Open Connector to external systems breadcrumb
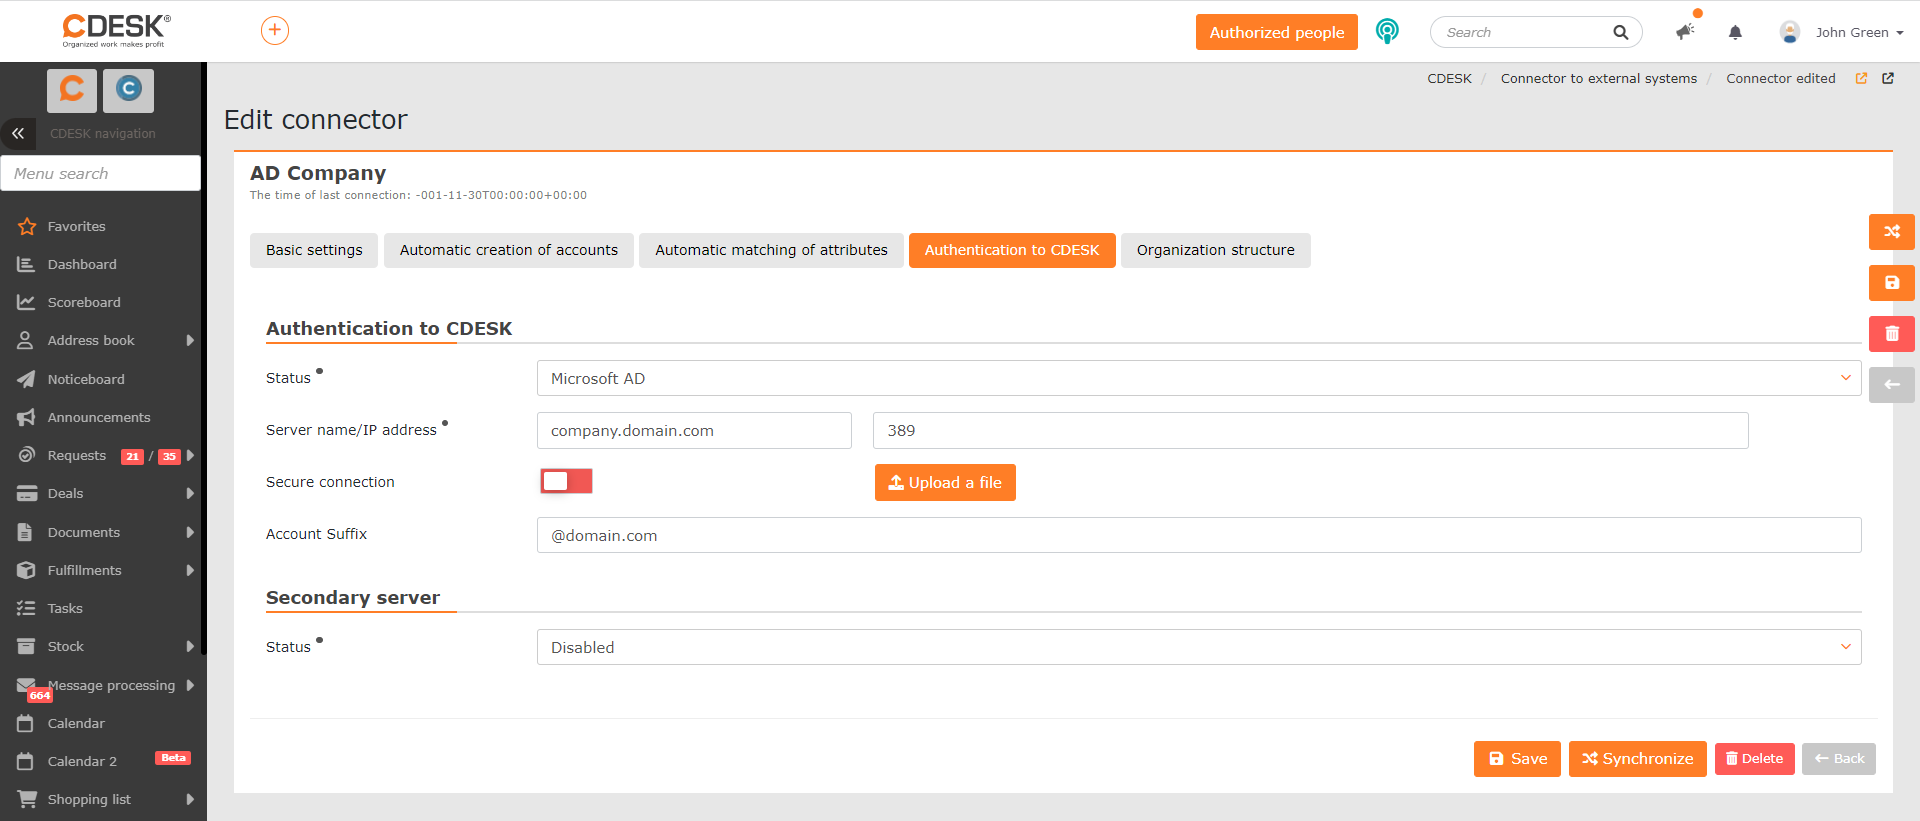Image resolution: width=1920 pixels, height=821 pixels. point(1599,78)
